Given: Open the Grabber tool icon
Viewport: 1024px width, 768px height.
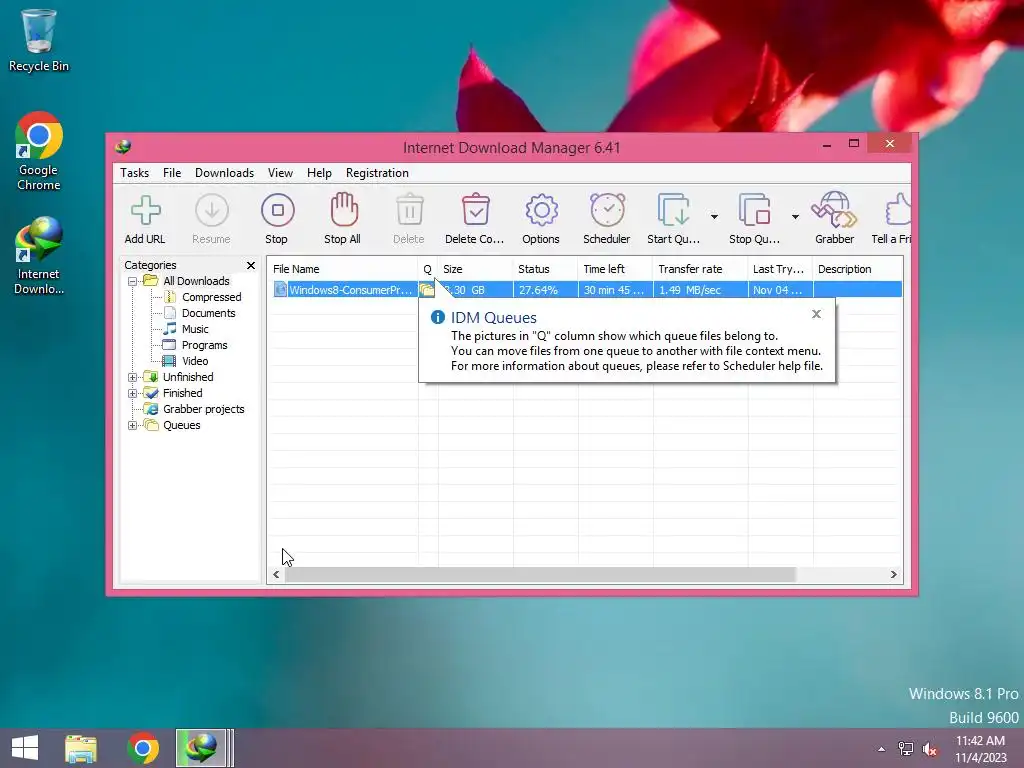Looking at the screenshot, I should pos(834,210).
